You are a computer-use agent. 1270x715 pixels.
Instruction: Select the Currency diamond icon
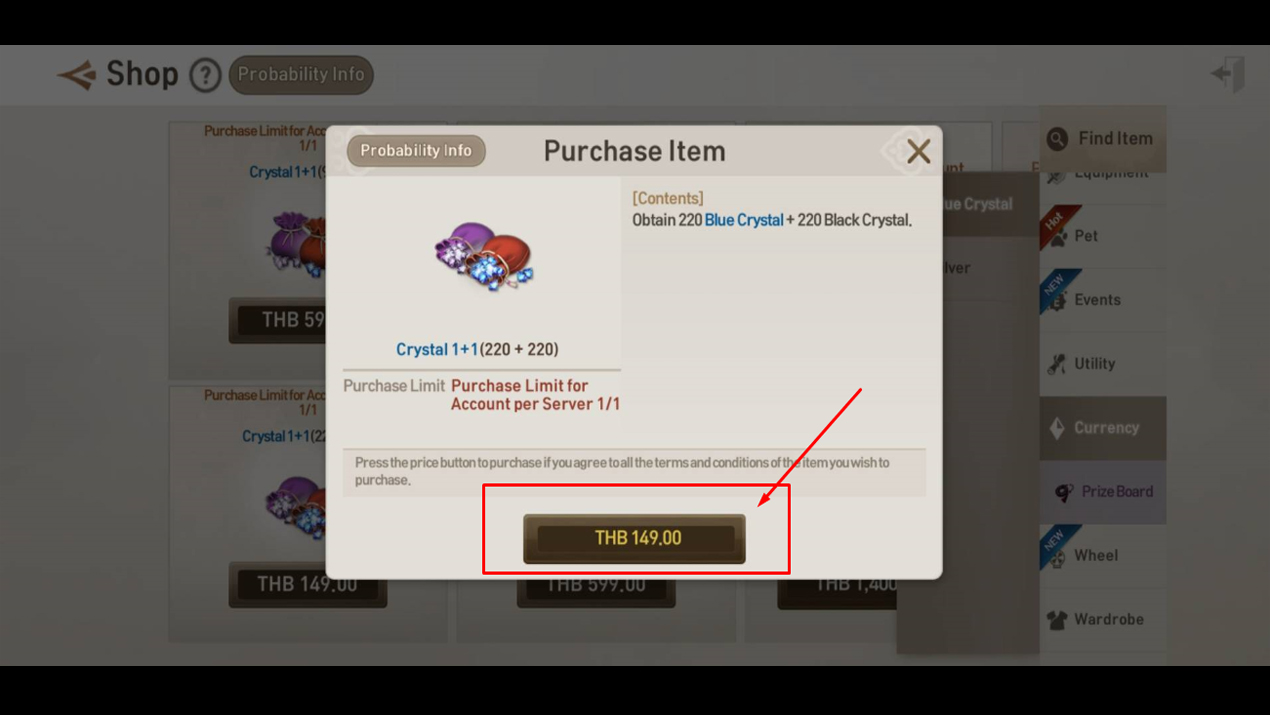[x=1057, y=428]
